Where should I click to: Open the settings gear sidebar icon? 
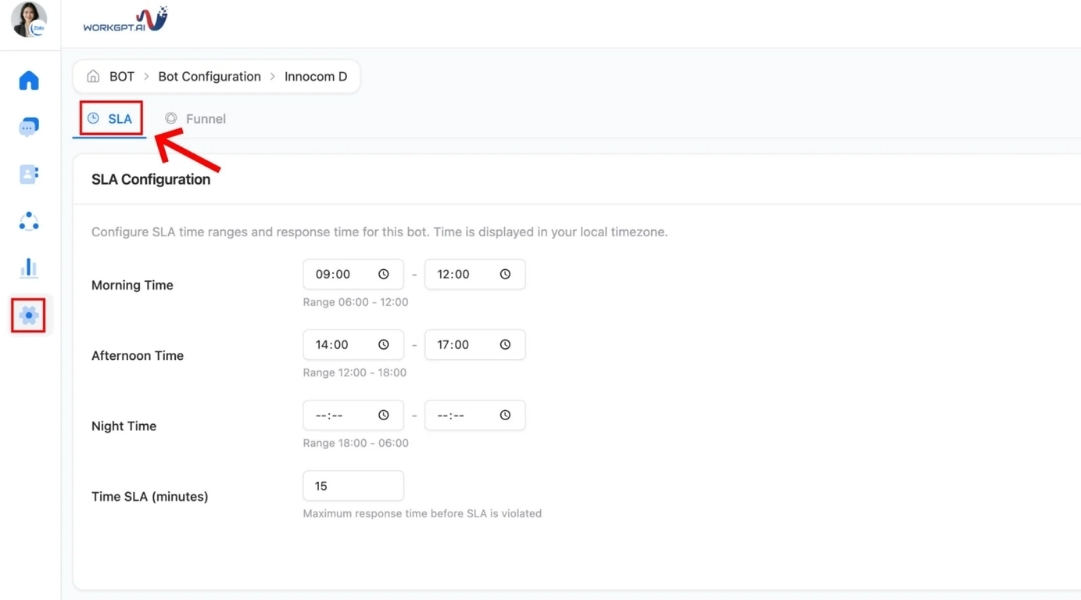coord(28,315)
